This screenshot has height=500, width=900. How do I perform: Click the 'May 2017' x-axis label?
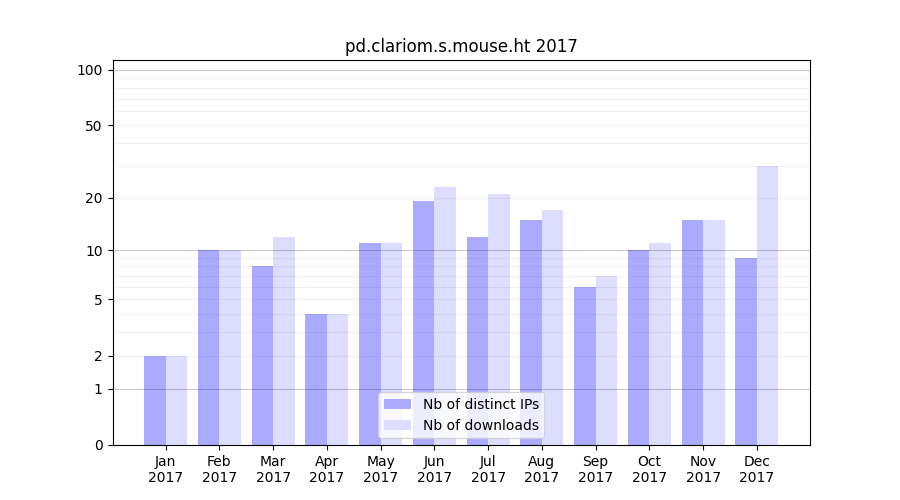(380, 469)
